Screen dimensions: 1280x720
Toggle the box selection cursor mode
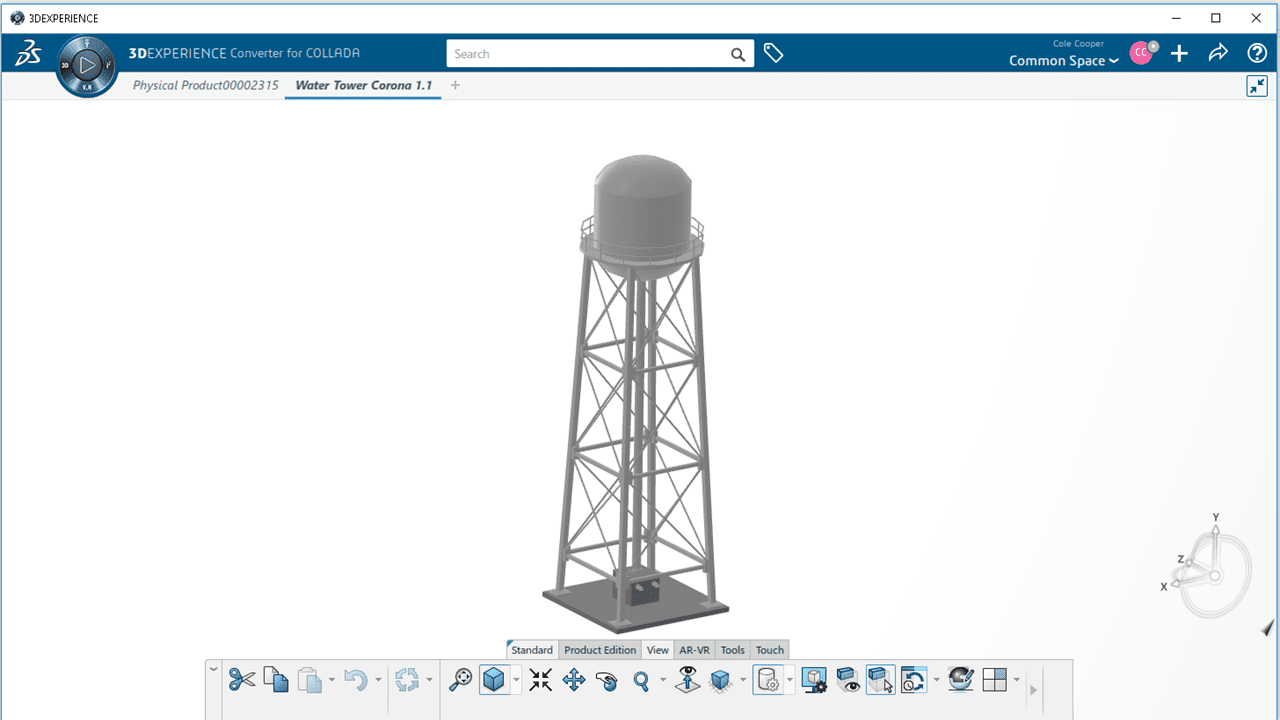pyautogui.click(x=881, y=681)
